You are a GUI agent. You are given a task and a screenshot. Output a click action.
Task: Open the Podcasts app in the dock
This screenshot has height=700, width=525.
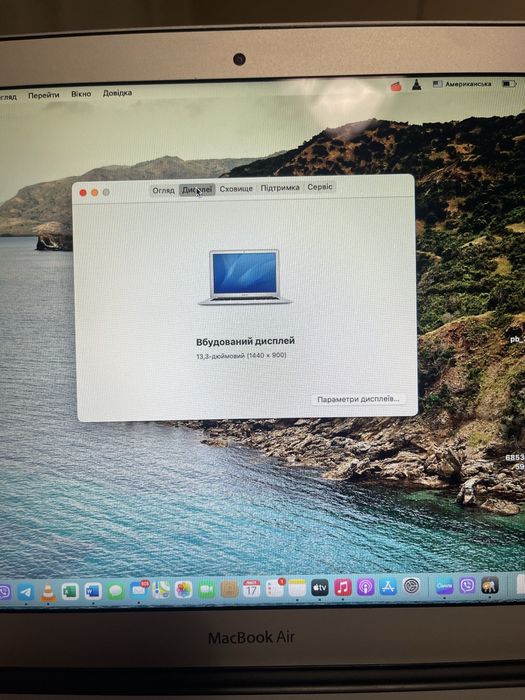(366, 587)
